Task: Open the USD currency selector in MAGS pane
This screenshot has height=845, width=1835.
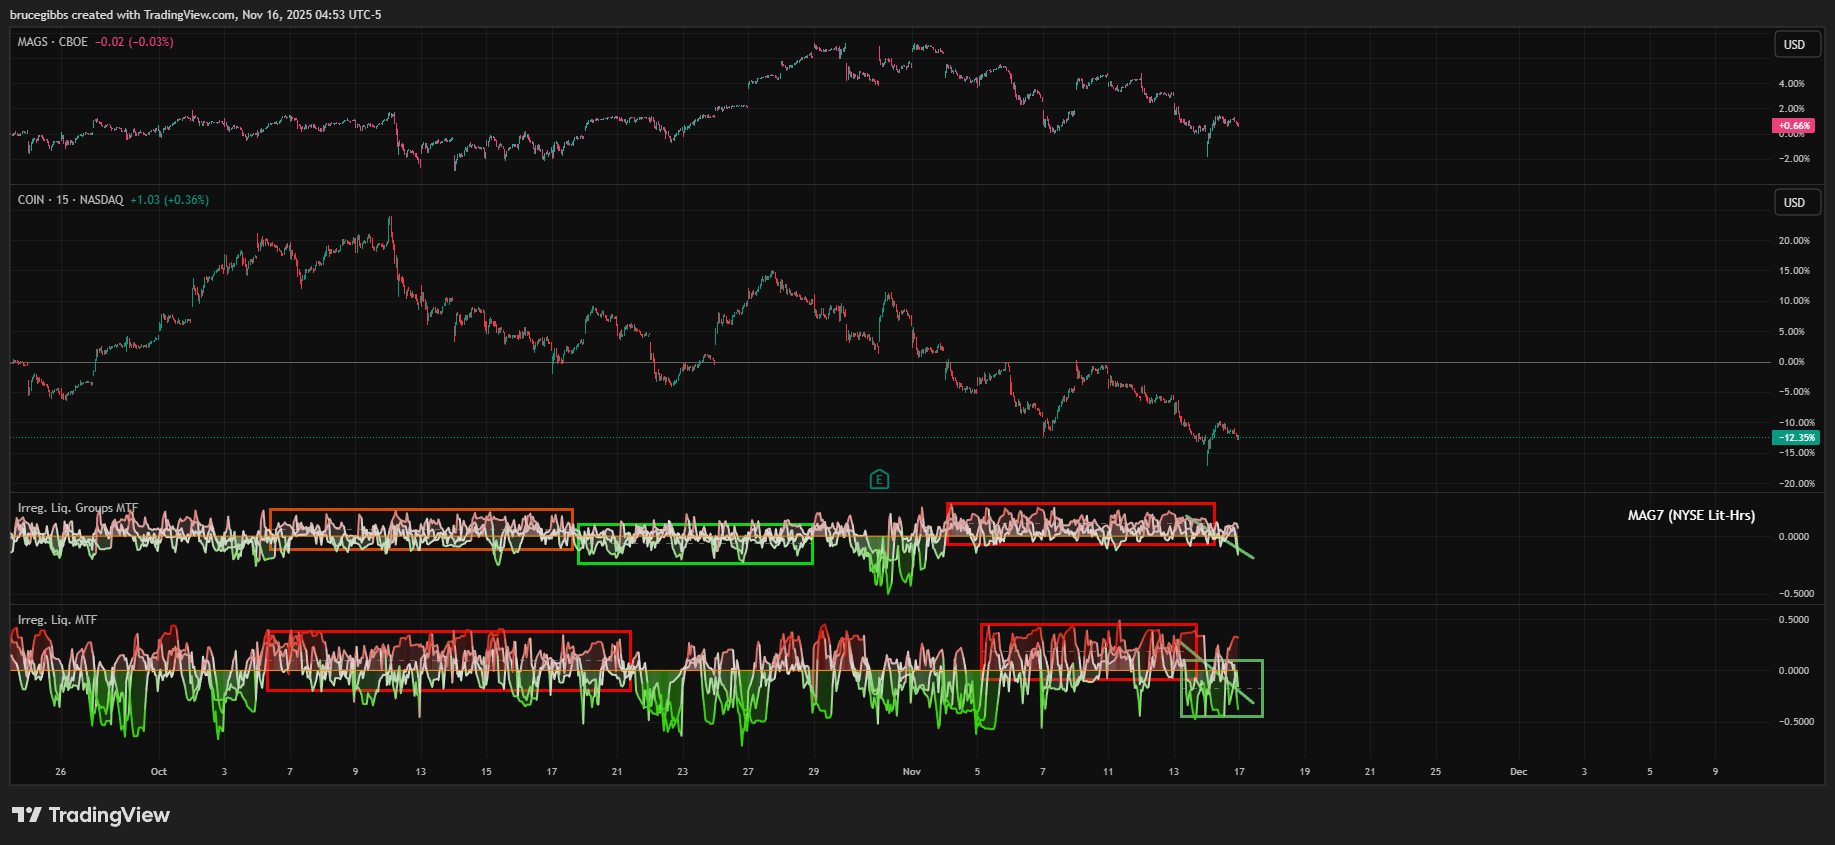Action: [1795, 44]
